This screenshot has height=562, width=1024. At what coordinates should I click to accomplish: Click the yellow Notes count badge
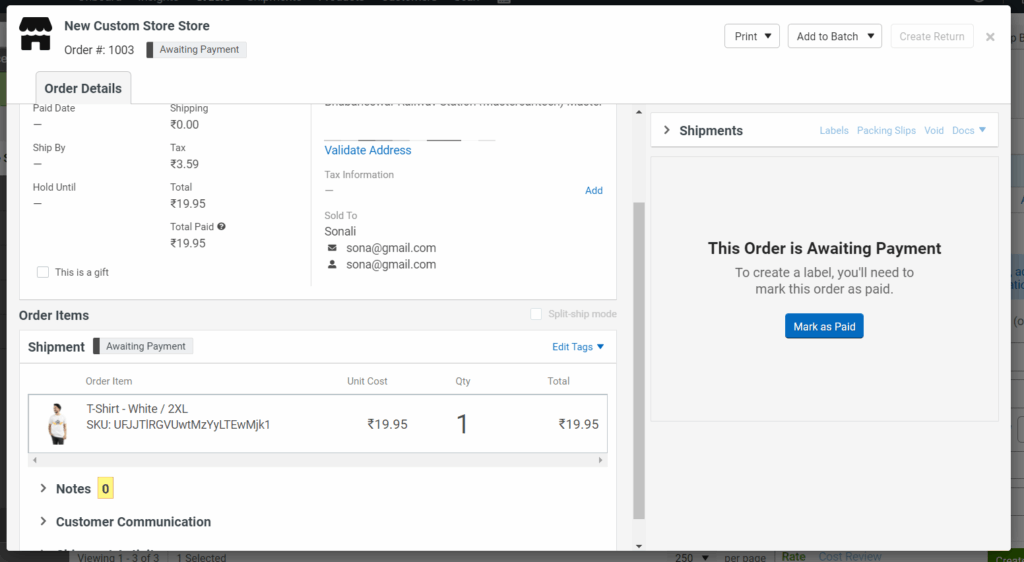(105, 489)
